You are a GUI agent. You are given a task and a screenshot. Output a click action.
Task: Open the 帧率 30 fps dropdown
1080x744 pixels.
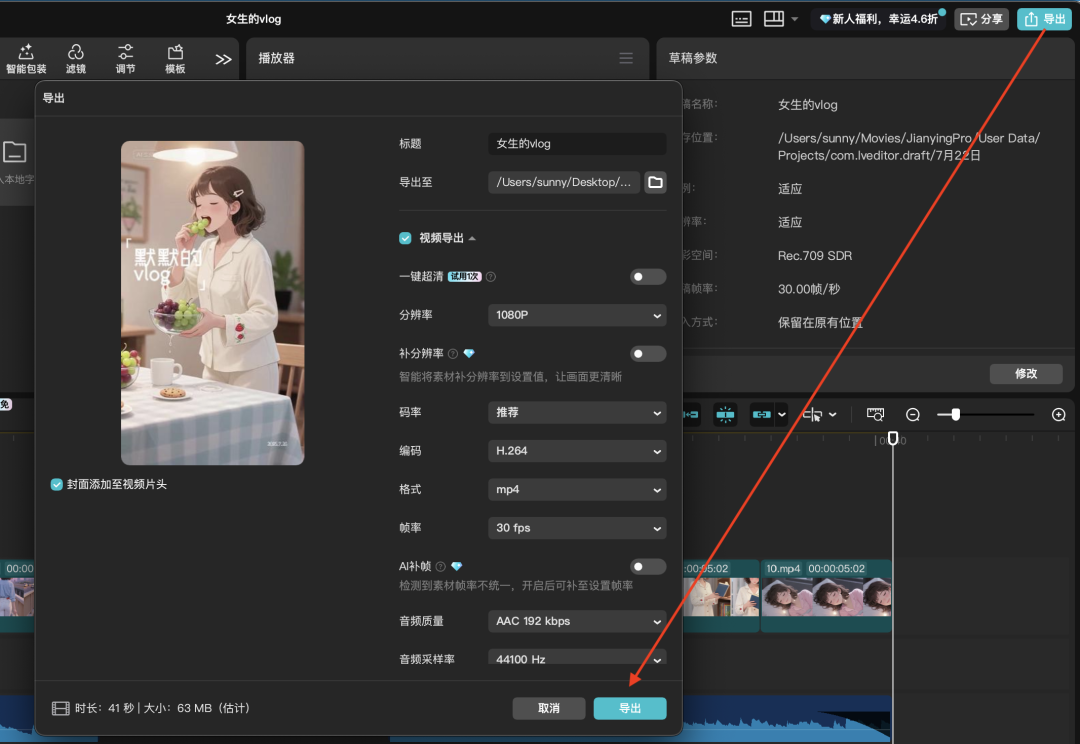coord(577,528)
